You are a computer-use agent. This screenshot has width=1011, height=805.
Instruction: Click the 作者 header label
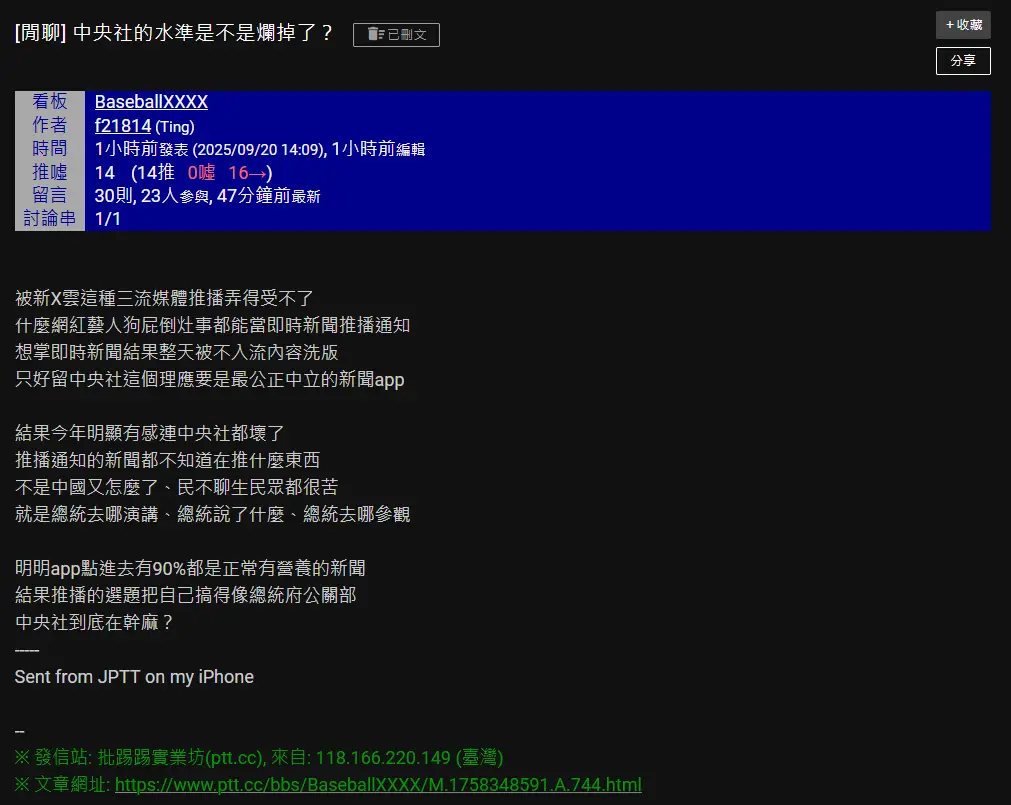50,125
